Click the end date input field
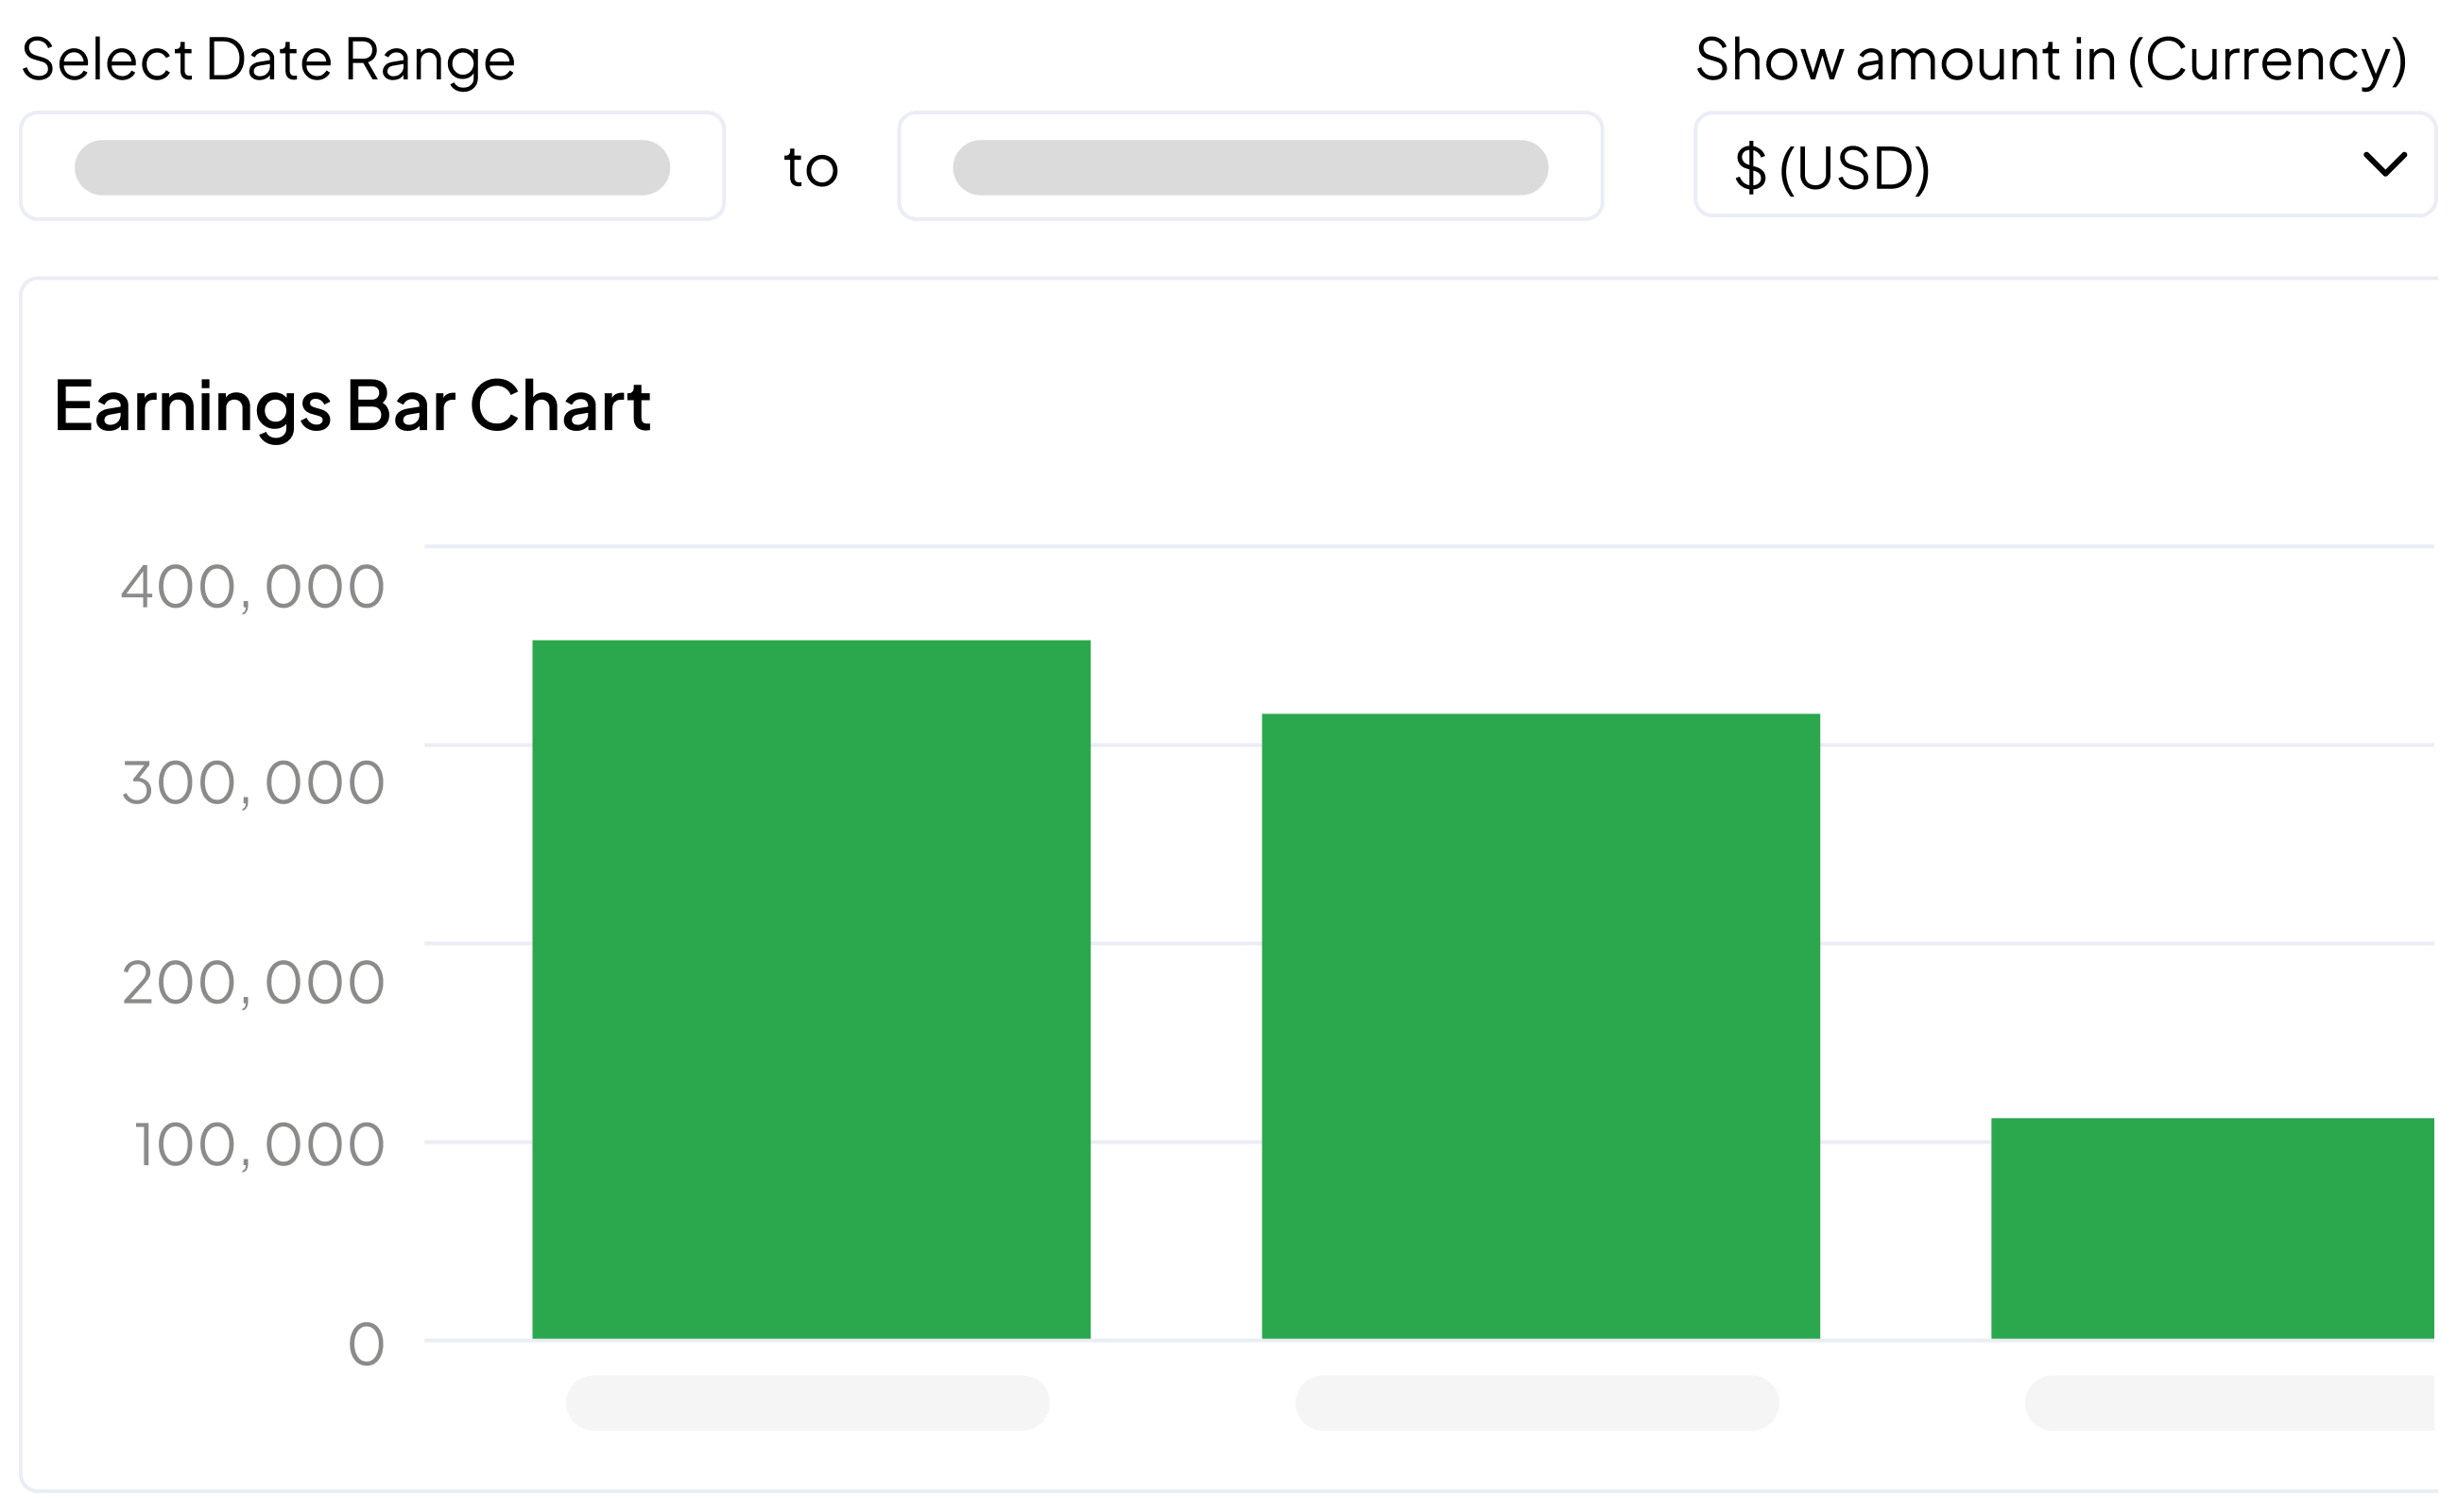 1249,166
